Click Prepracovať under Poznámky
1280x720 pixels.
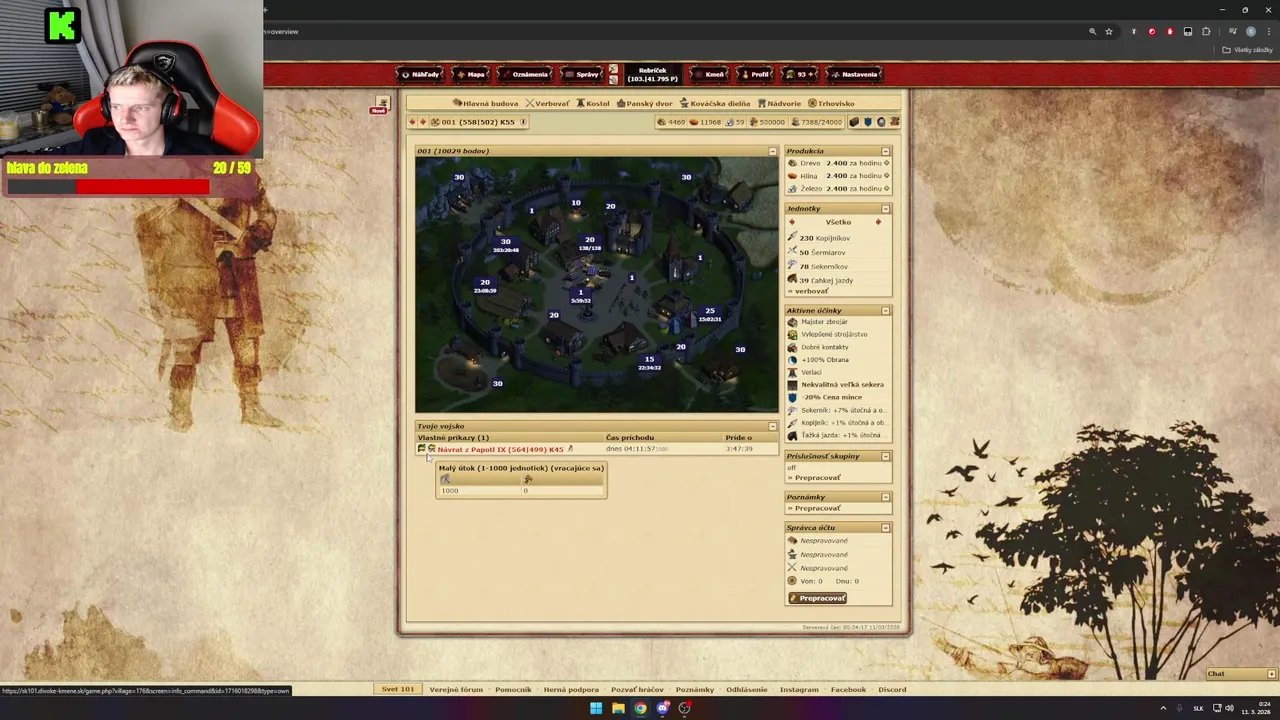pyautogui.click(x=817, y=508)
